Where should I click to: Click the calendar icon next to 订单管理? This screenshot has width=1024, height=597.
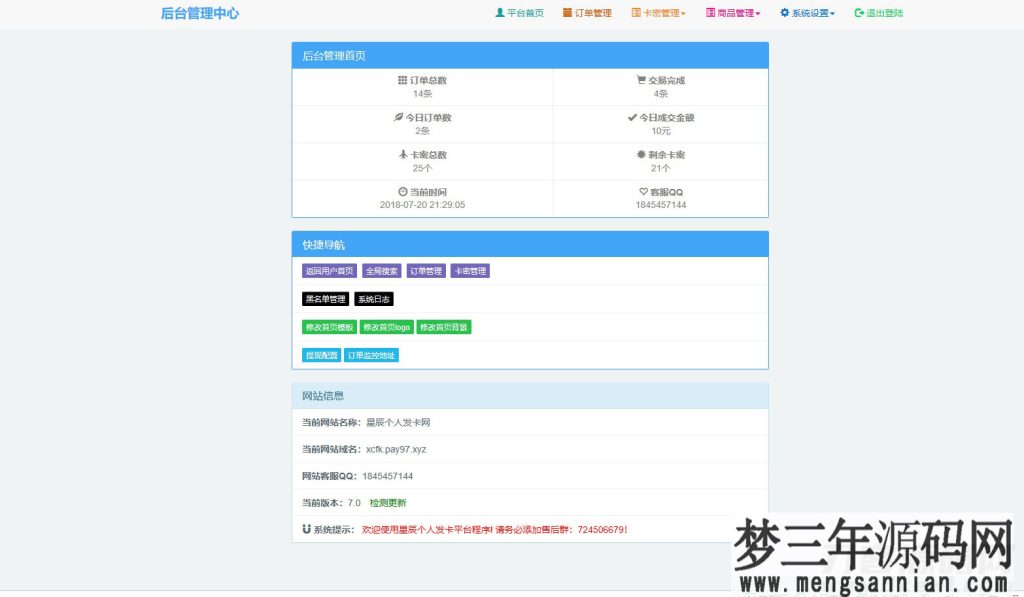[x=567, y=13]
